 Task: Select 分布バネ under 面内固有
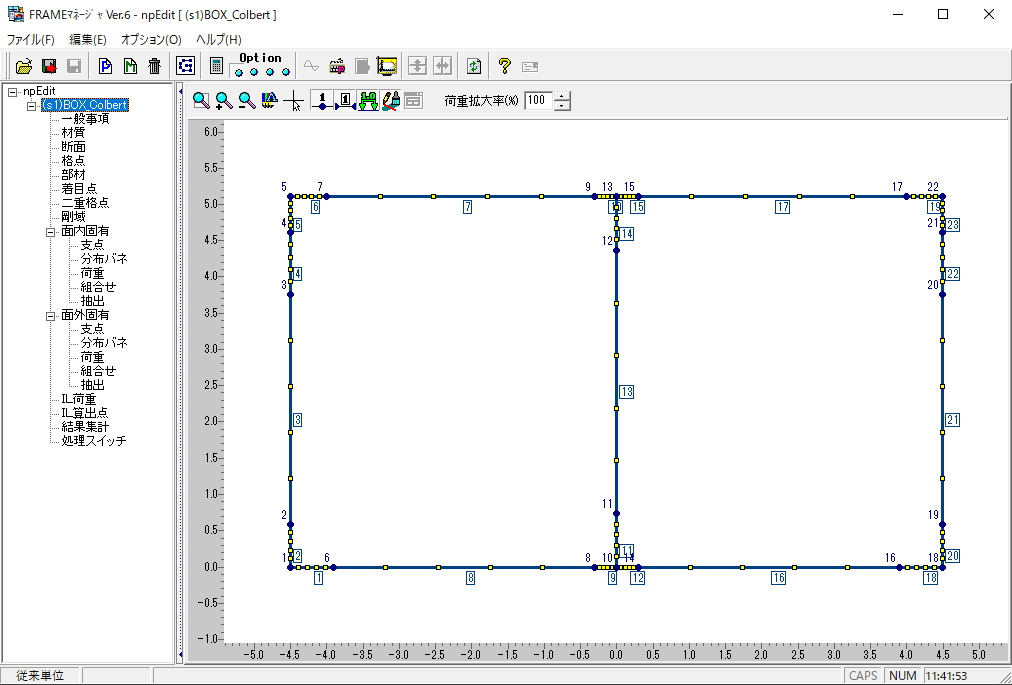click(x=104, y=259)
